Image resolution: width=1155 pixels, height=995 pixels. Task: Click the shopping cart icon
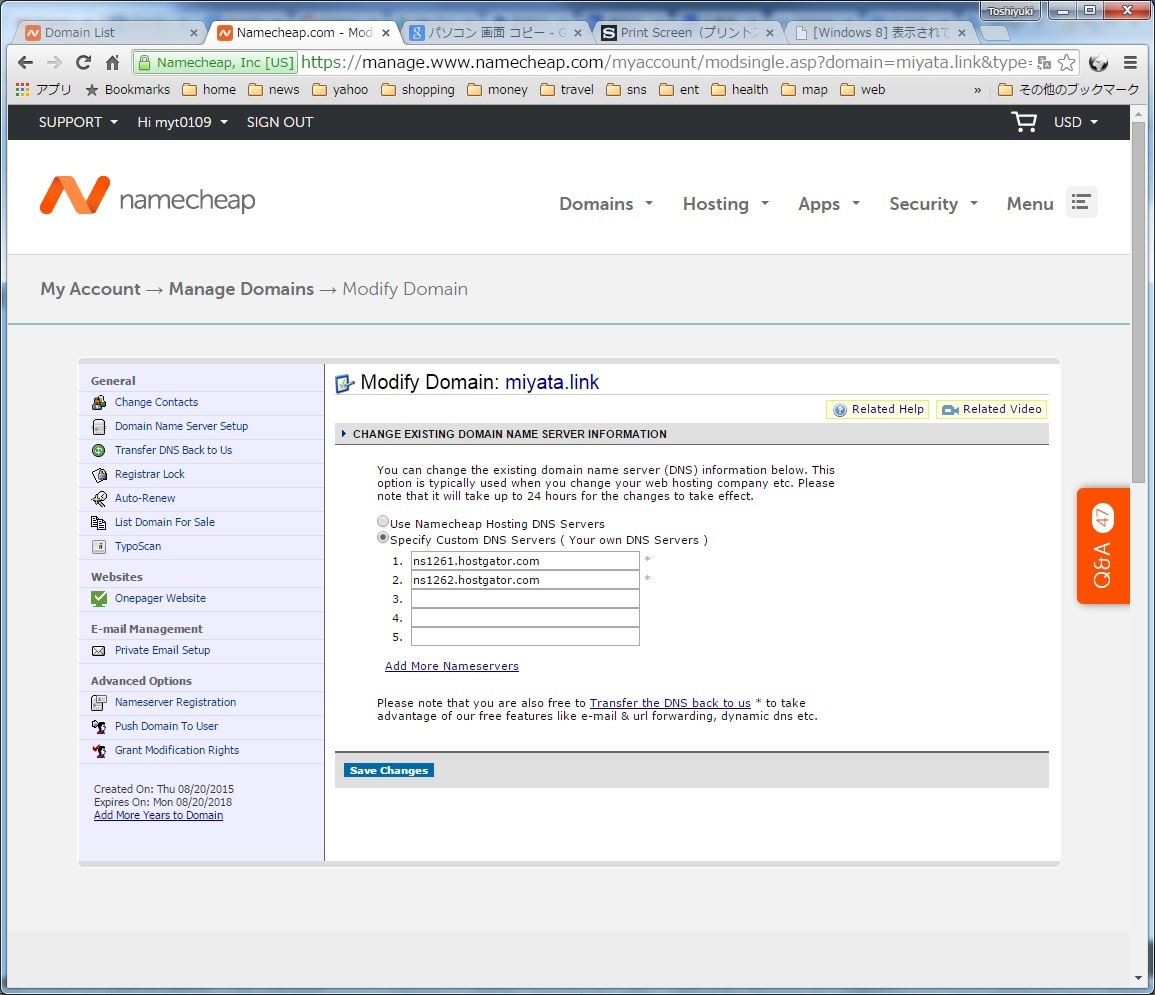[1023, 122]
